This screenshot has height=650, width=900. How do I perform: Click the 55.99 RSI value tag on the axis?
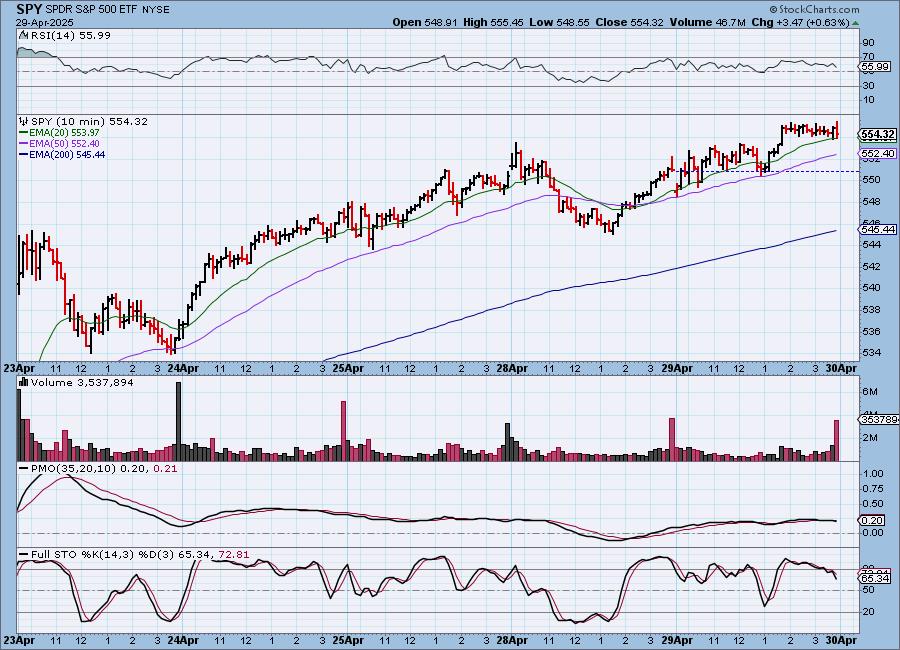876,67
